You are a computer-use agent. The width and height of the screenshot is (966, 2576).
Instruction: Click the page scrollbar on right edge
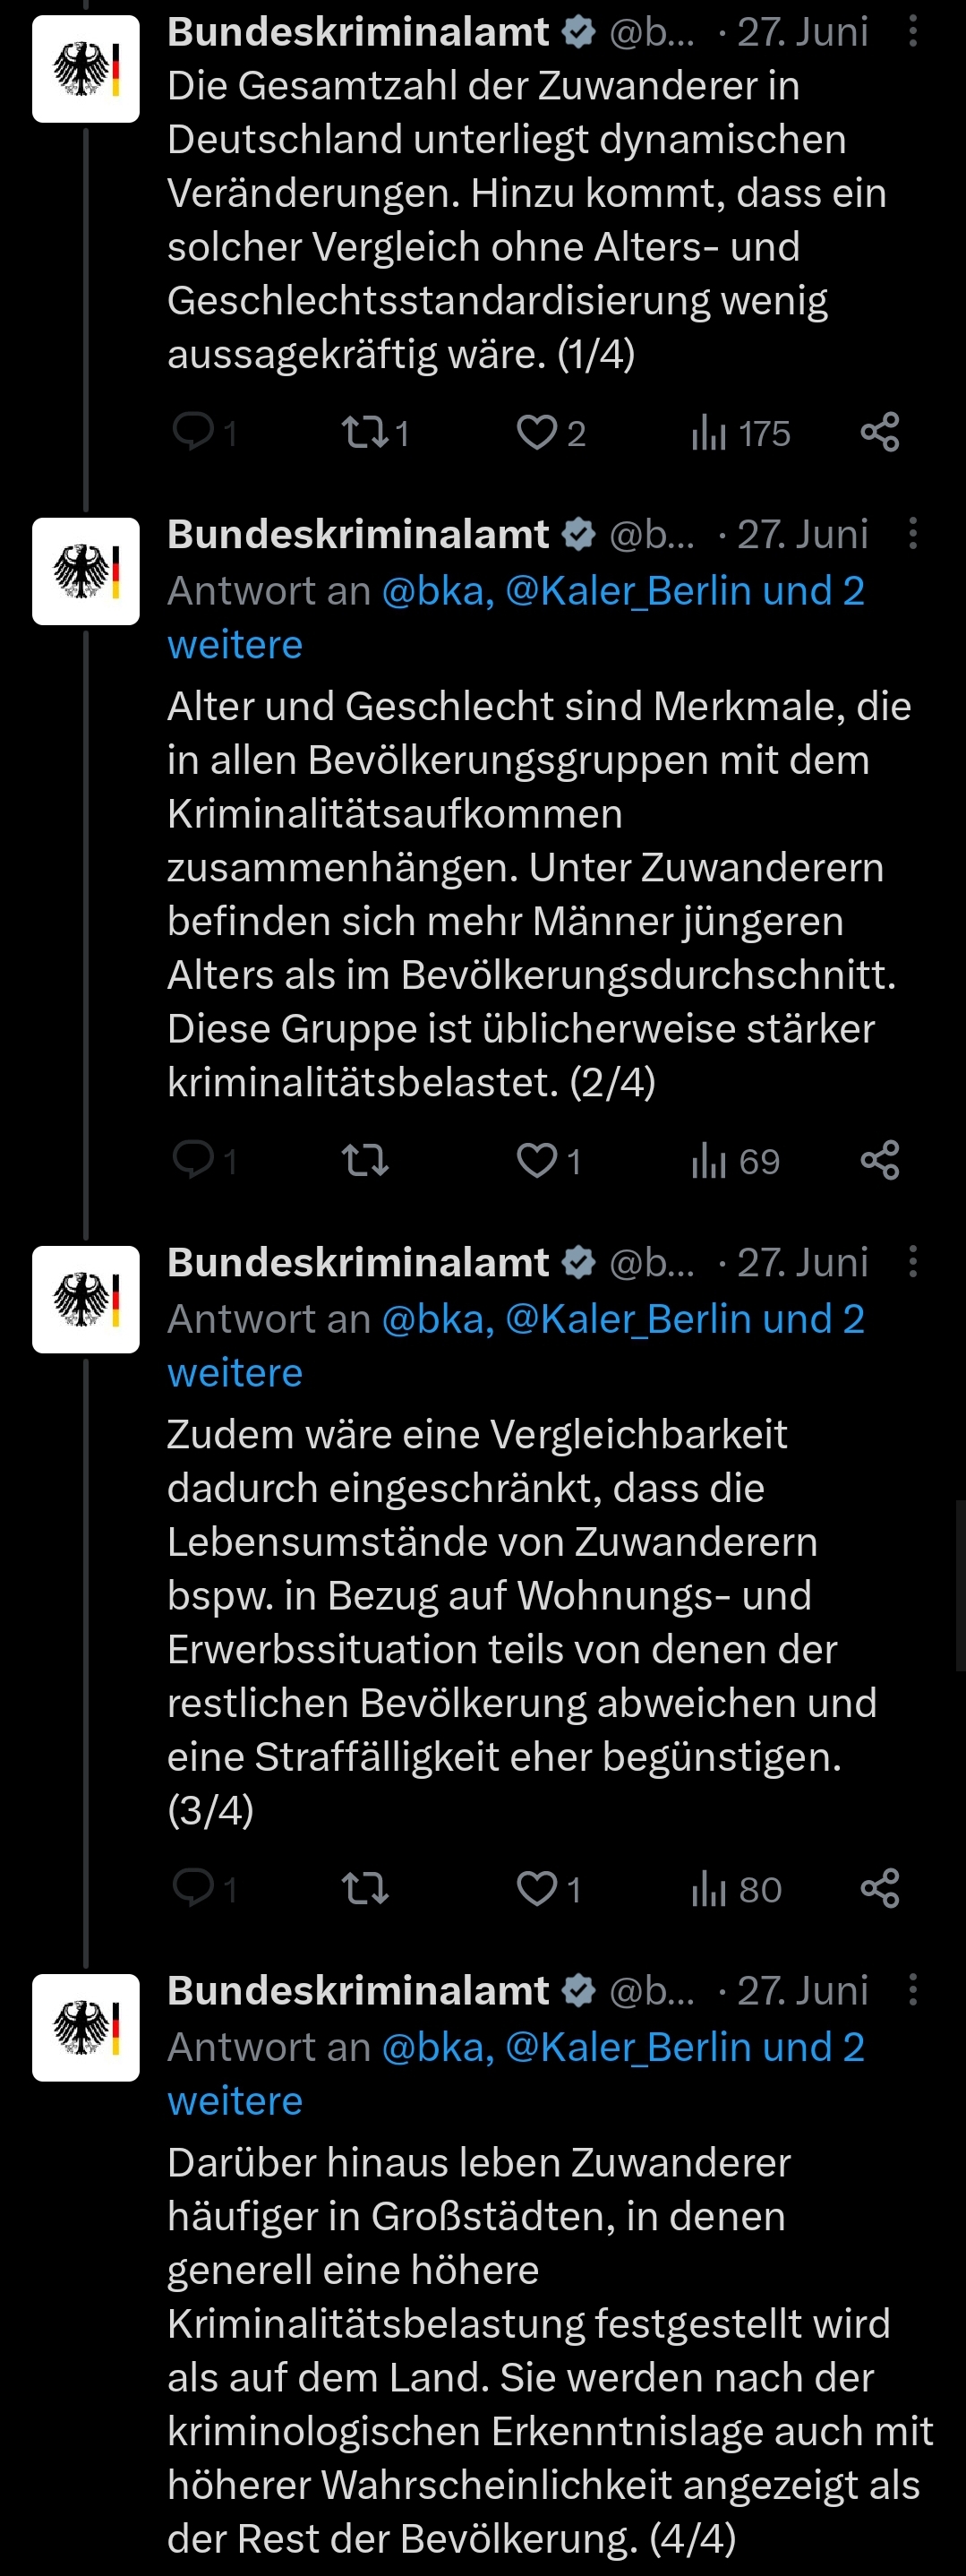click(960, 1585)
